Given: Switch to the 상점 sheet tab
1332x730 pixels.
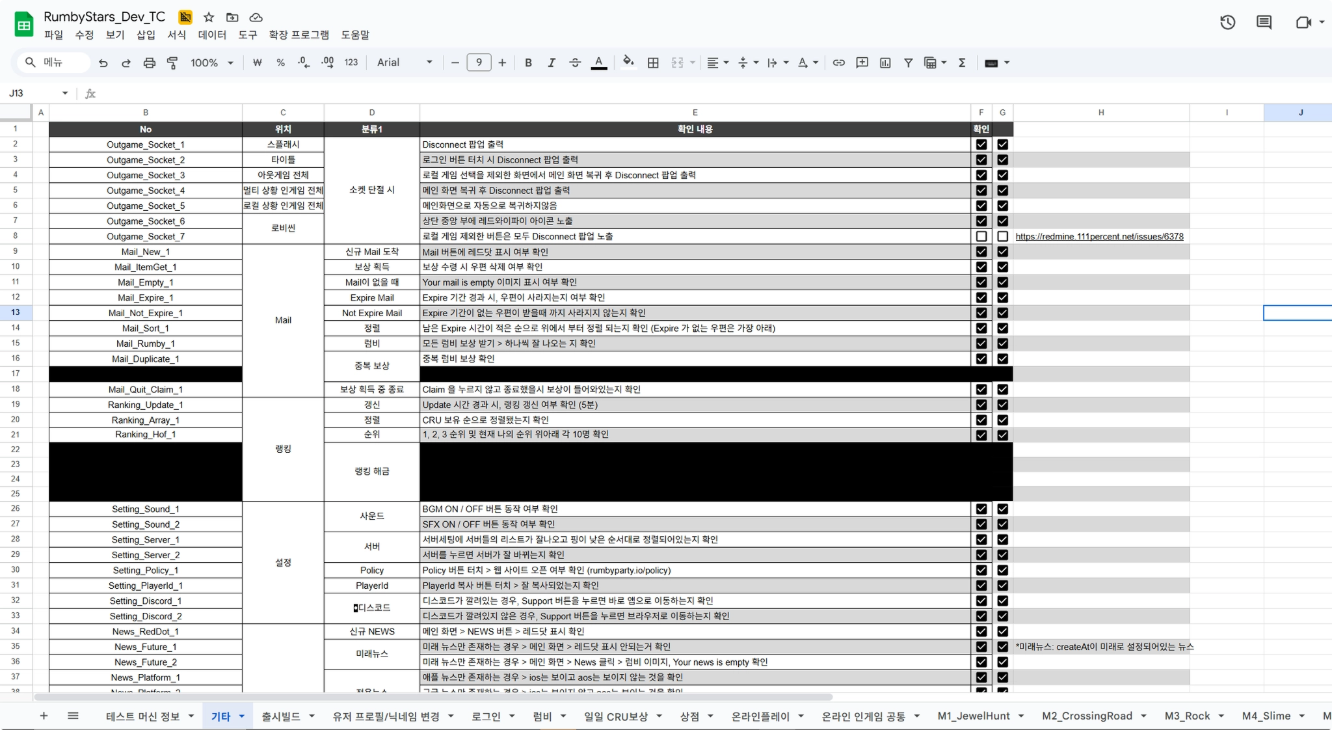Looking at the screenshot, I should click(690, 716).
